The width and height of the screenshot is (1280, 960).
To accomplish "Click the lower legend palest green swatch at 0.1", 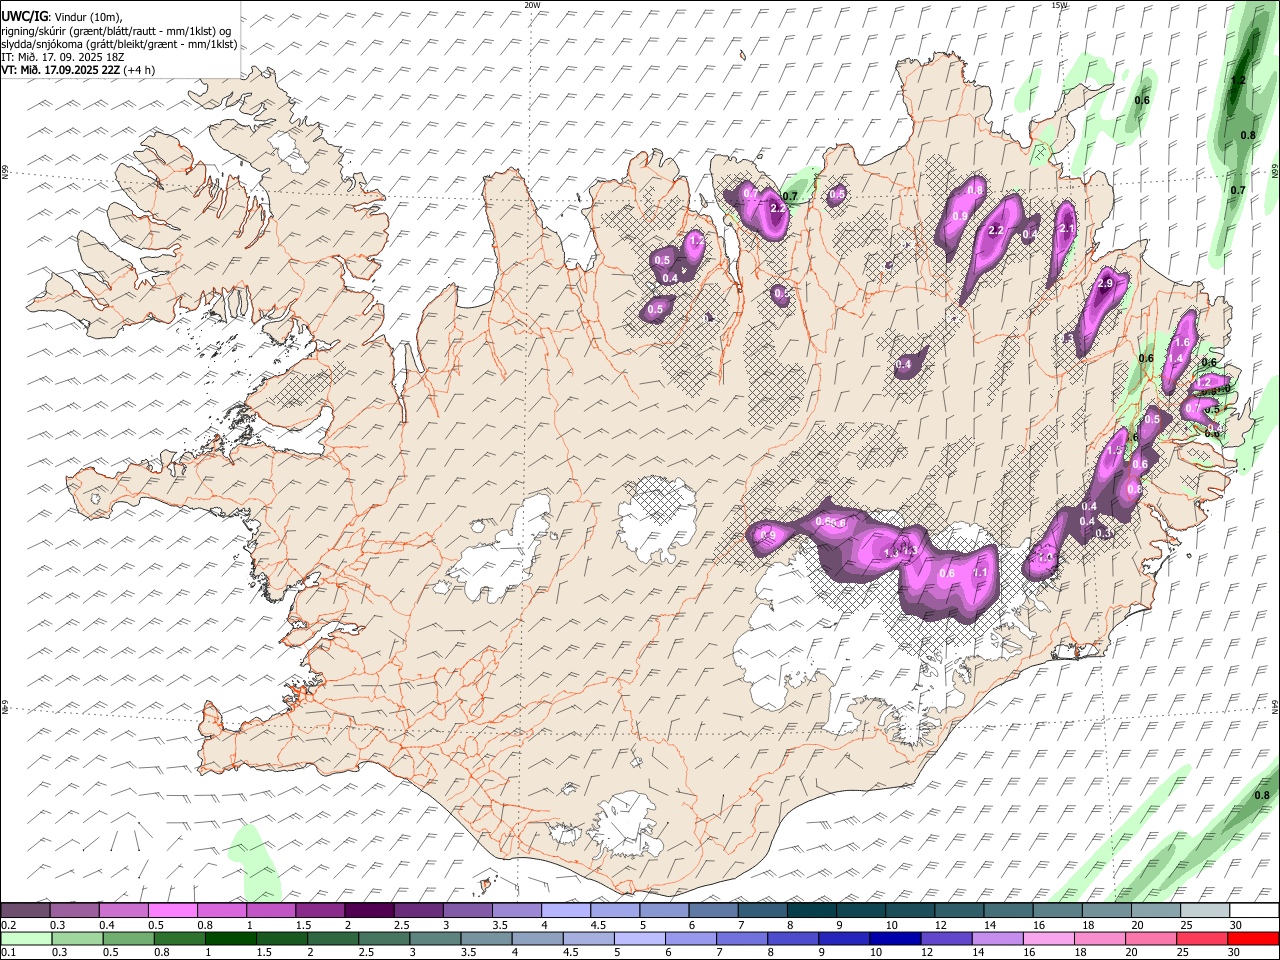I will pyautogui.click(x=26, y=938).
